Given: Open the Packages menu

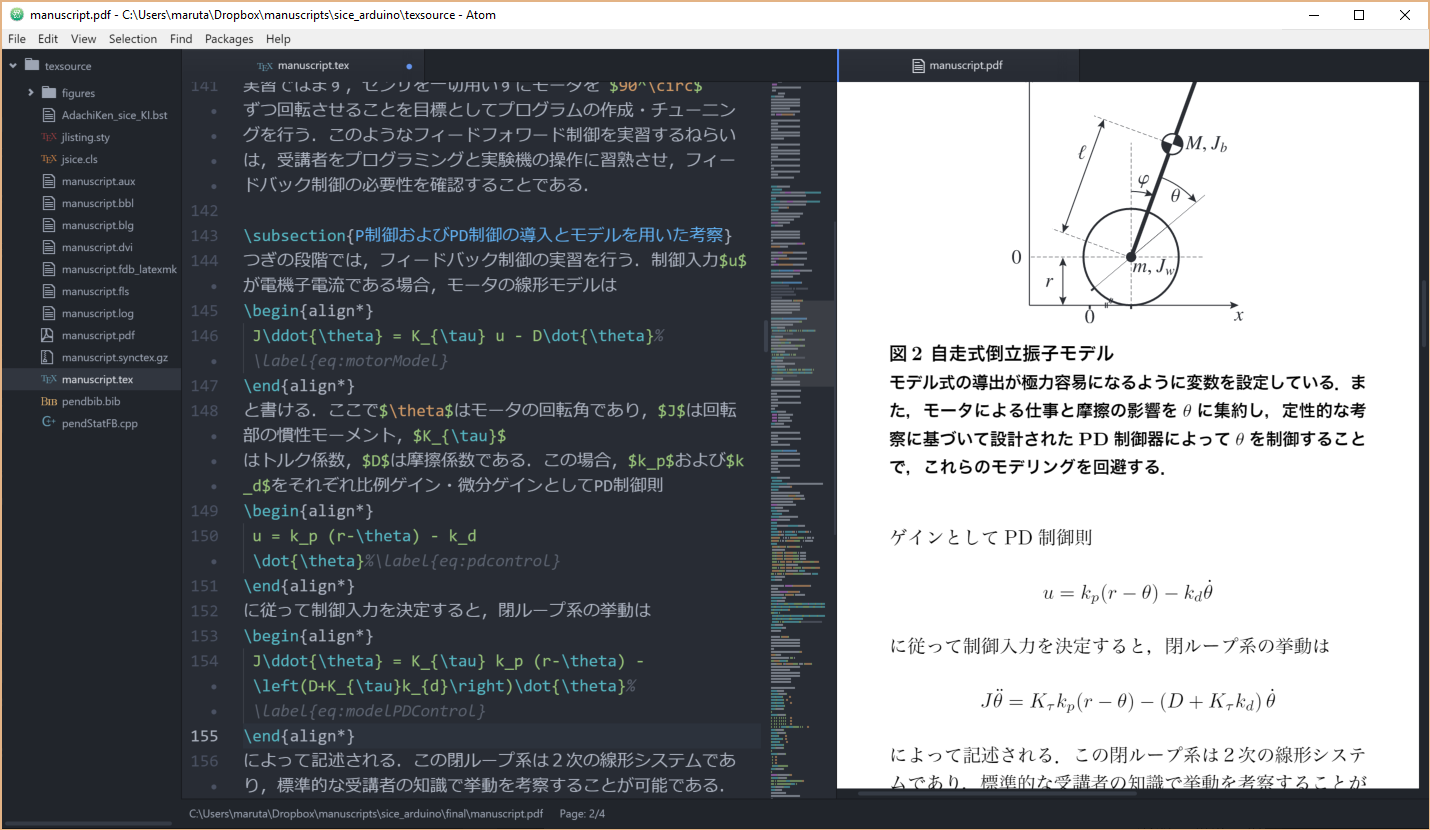Looking at the screenshot, I should pos(229,39).
